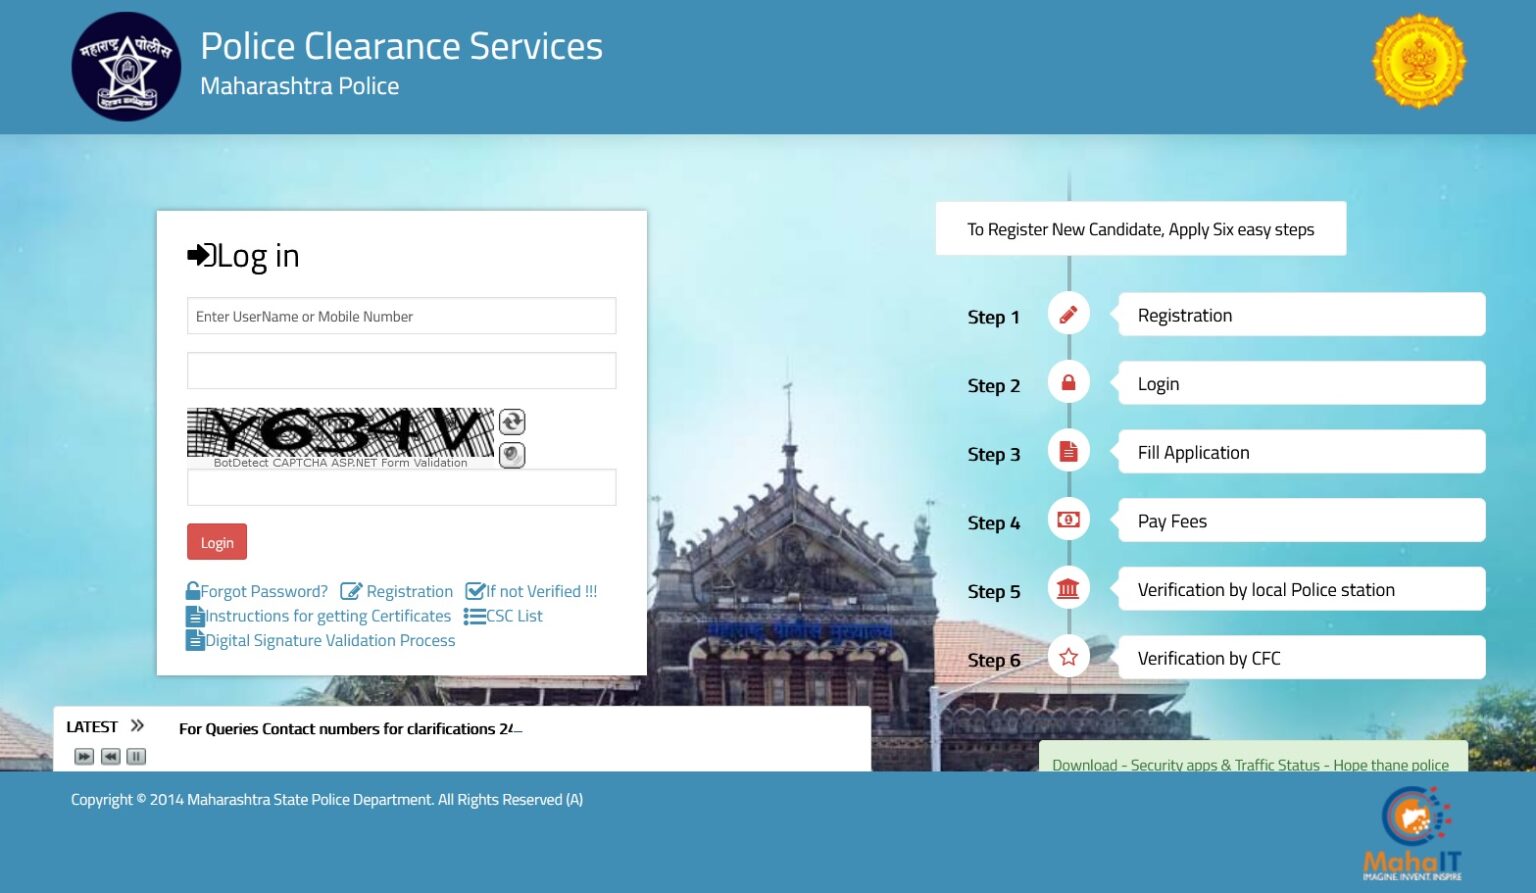
Task: Play the CAPTCHA audio
Action: (511, 455)
